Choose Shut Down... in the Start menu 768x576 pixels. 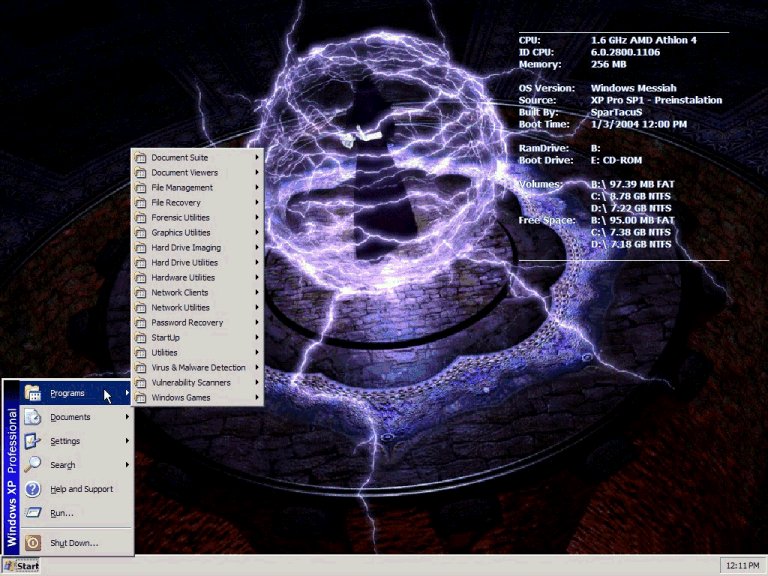(x=76, y=543)
